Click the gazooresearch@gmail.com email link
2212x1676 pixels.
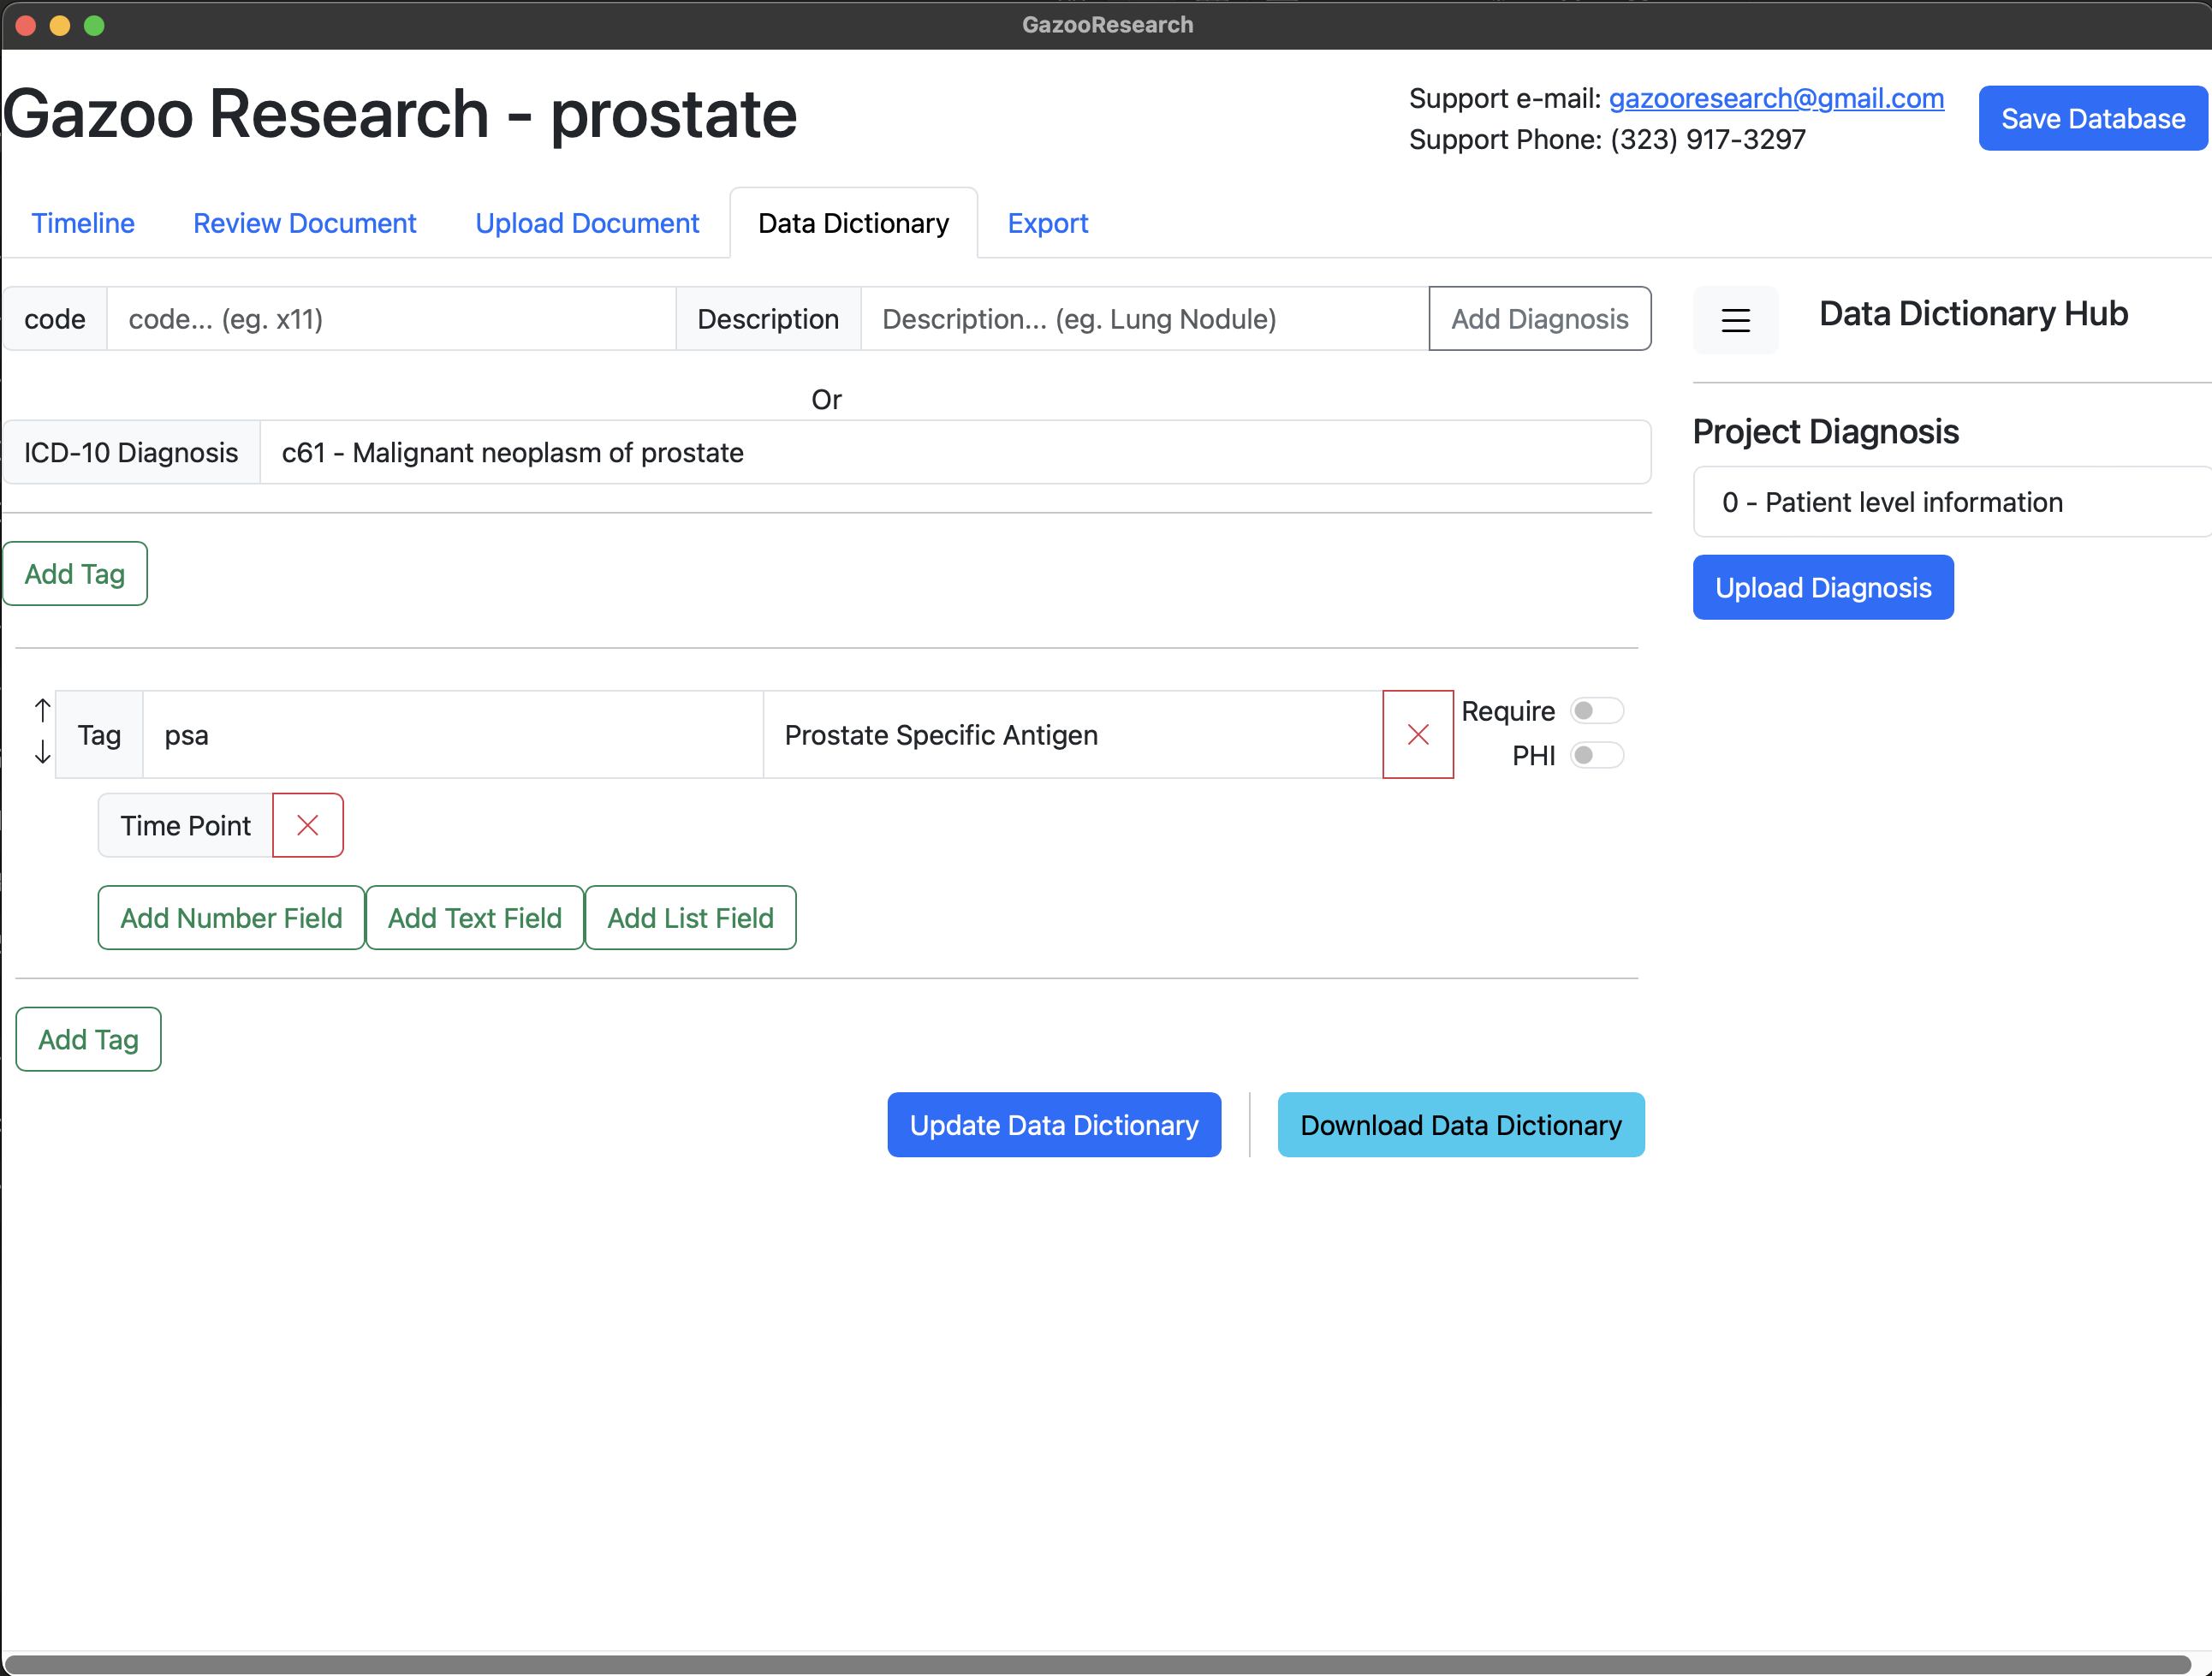[1776, 98]
